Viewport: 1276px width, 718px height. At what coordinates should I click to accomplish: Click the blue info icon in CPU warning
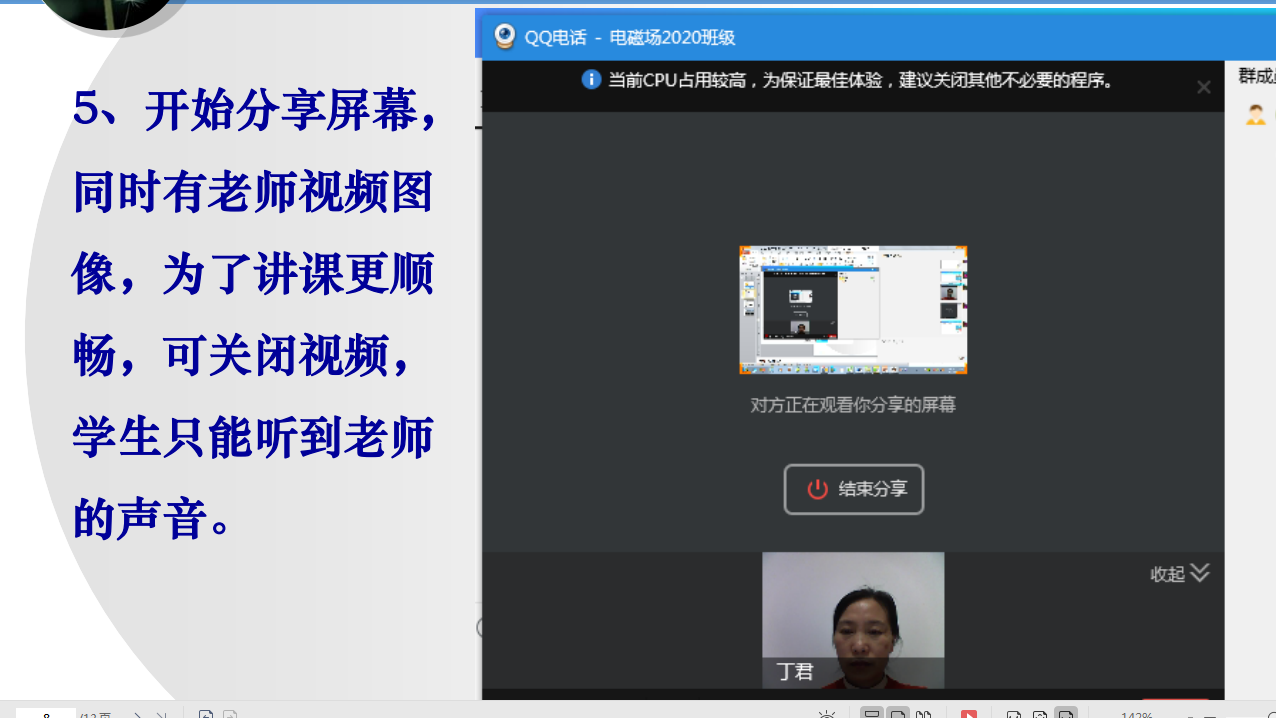point(591,80)
